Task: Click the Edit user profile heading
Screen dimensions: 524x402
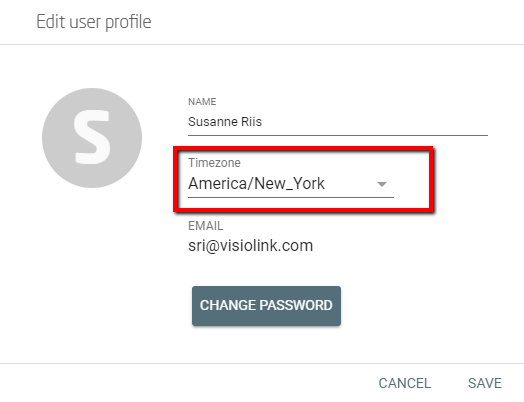Action: (x=94, y=22)
